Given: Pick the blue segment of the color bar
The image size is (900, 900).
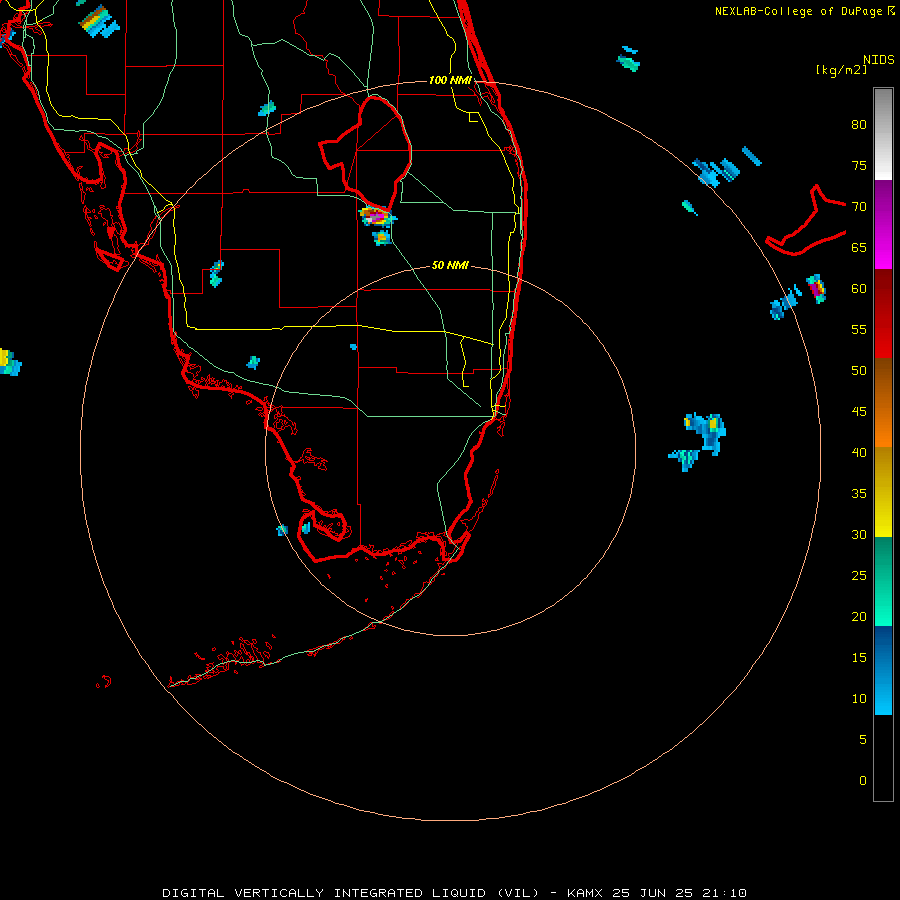Looking at the screenshot, I should click(883, 670).
